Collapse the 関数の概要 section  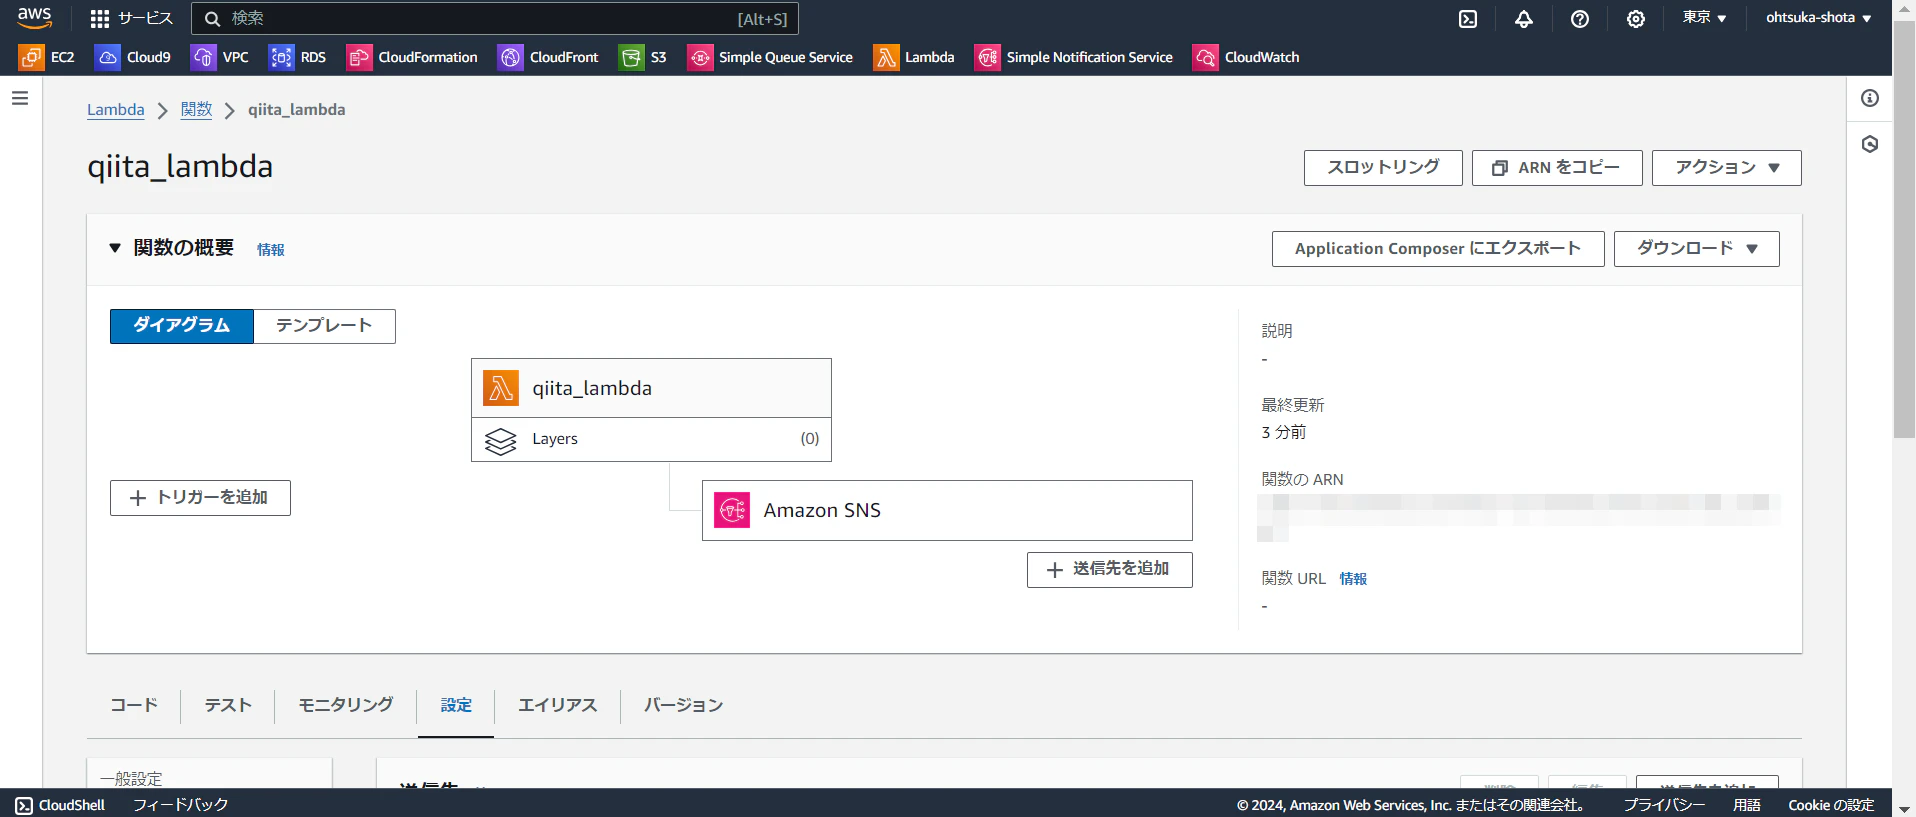[x=115, y=248]
